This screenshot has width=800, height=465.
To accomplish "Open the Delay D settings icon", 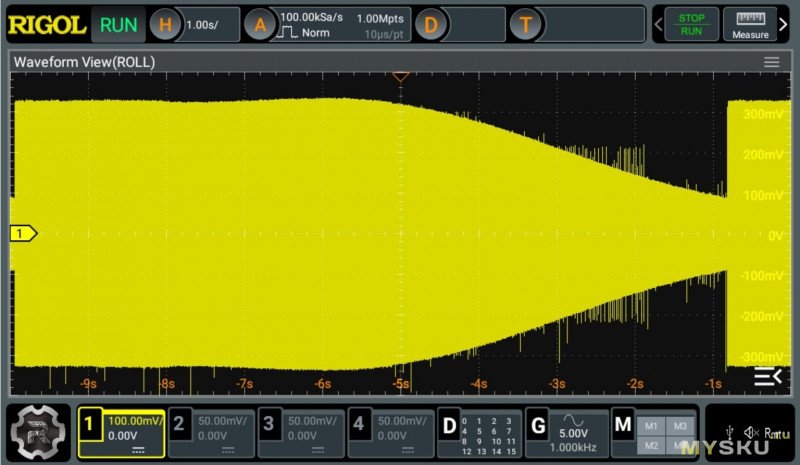I will (431, 25).
